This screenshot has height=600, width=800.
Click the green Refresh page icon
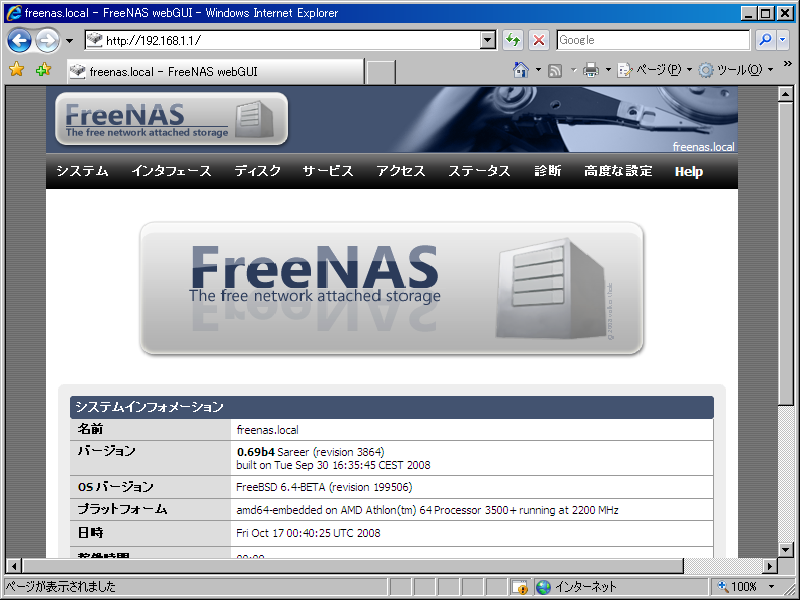(x=513, y=40)
